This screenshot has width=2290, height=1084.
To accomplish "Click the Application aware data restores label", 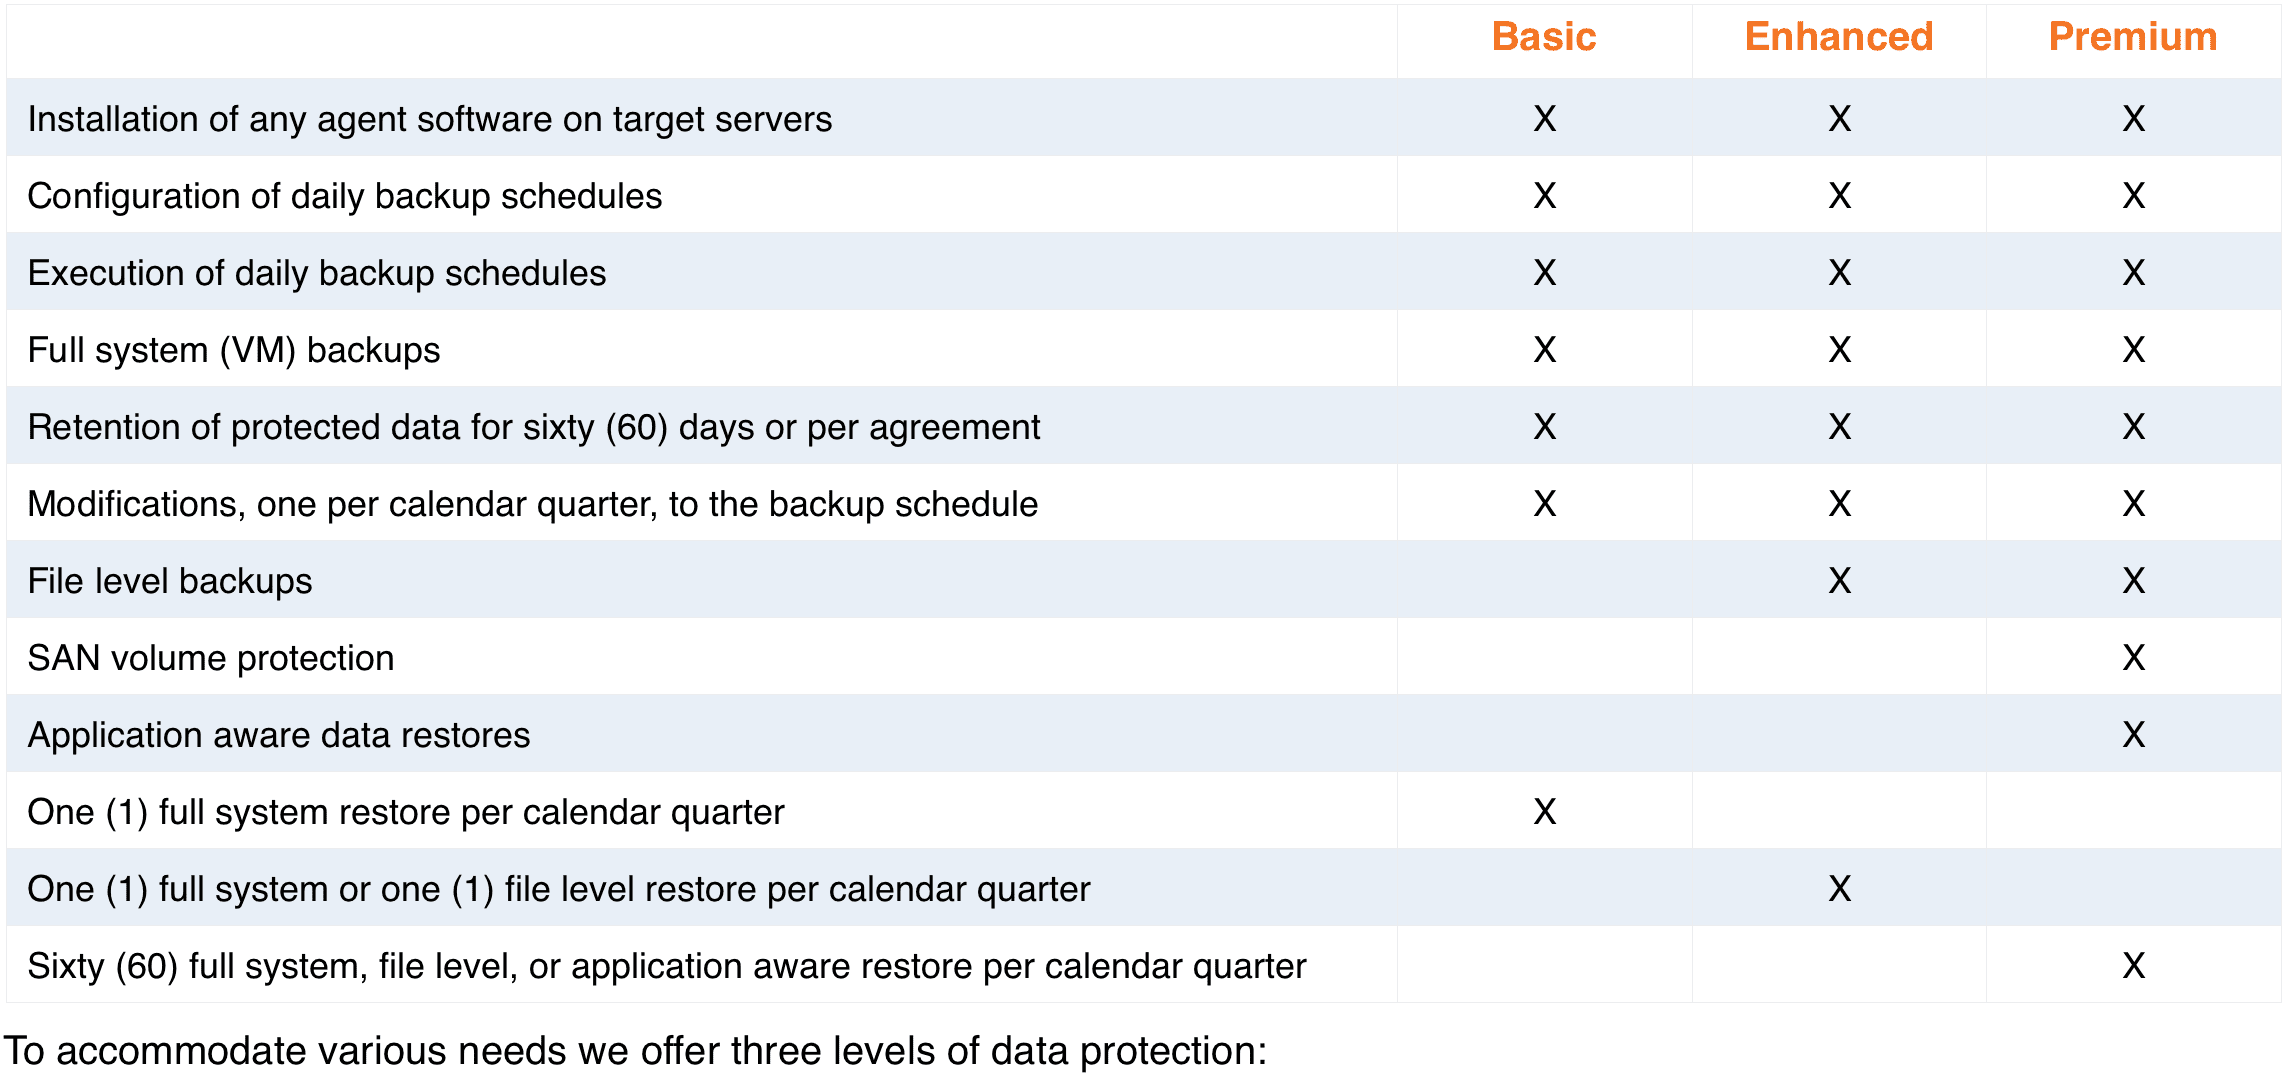I will point(279,735).
